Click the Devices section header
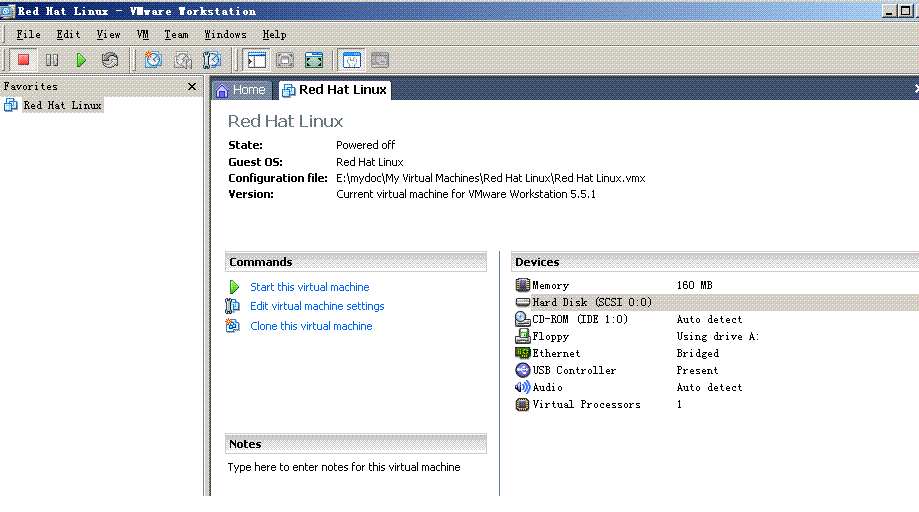 tap(715, 262)
